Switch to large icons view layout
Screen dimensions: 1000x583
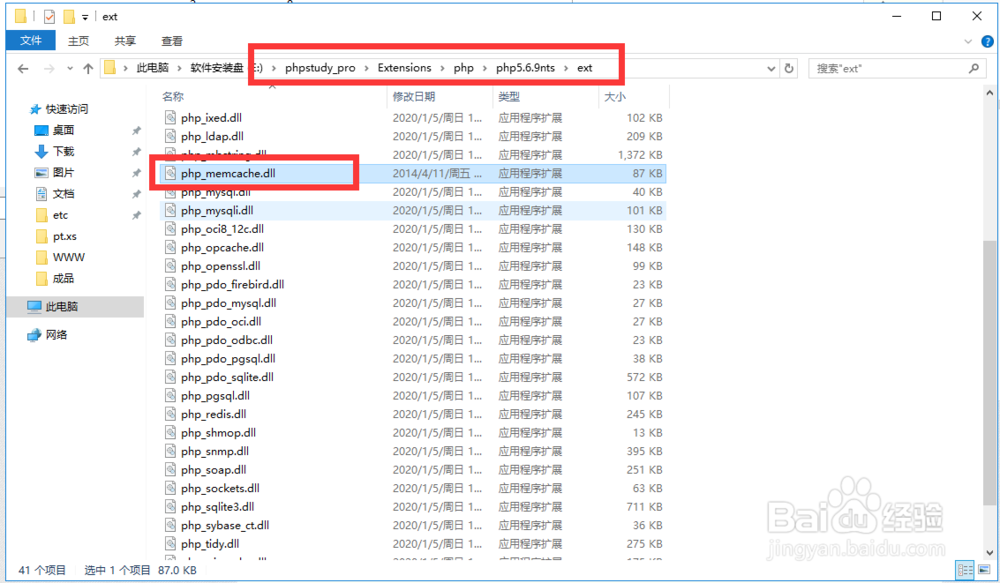[985, 570]
